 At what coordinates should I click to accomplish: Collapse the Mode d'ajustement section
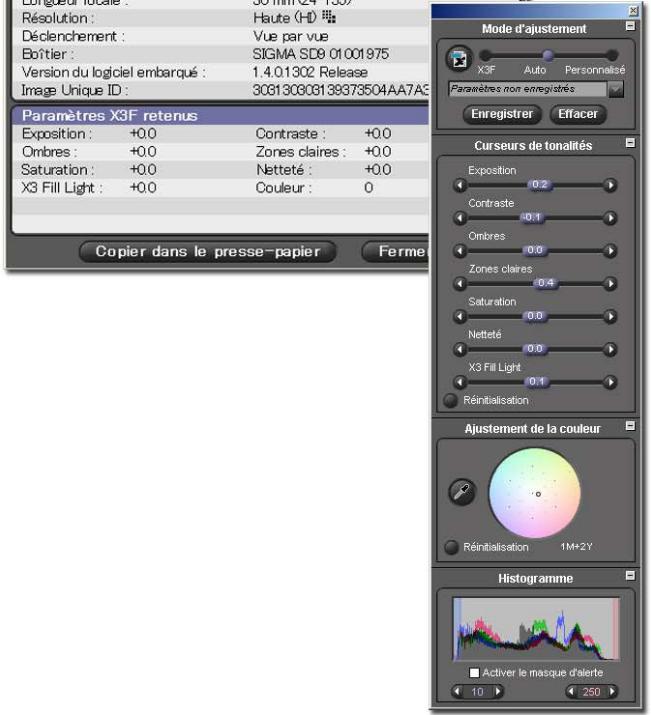point(630,26)
